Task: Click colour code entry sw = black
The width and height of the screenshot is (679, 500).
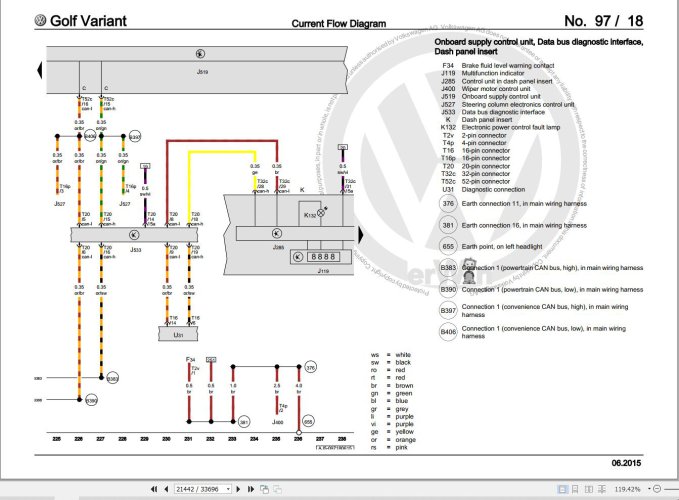Action: coord(391,362)
